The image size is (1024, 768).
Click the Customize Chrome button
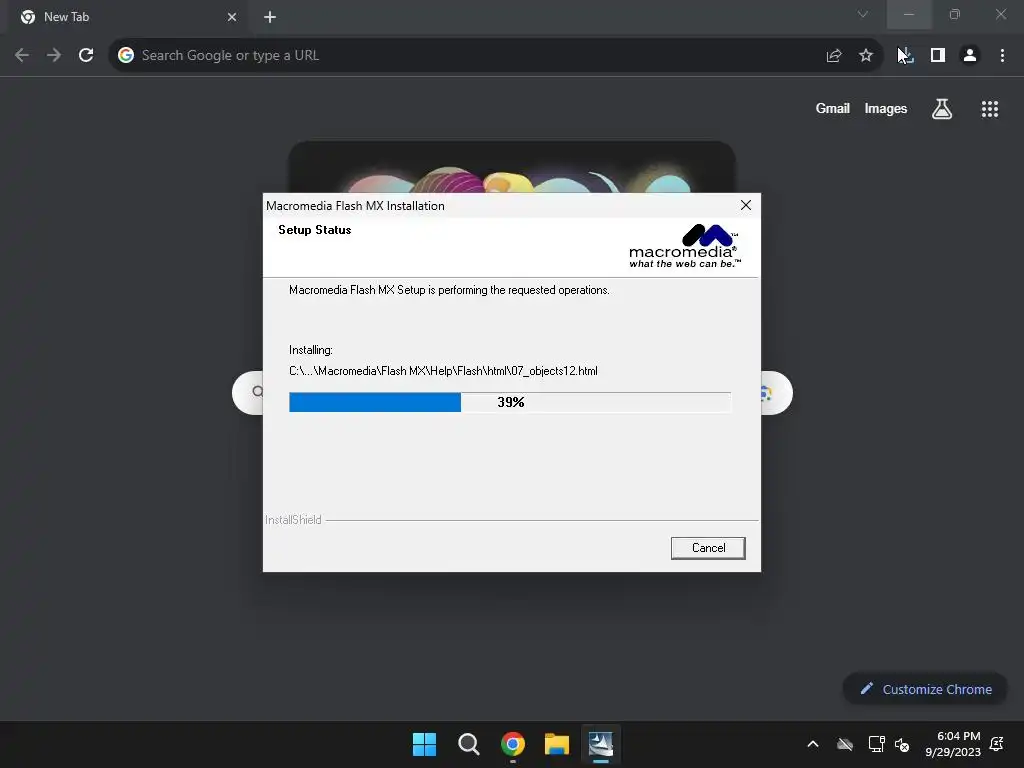[x=925, y=689]
